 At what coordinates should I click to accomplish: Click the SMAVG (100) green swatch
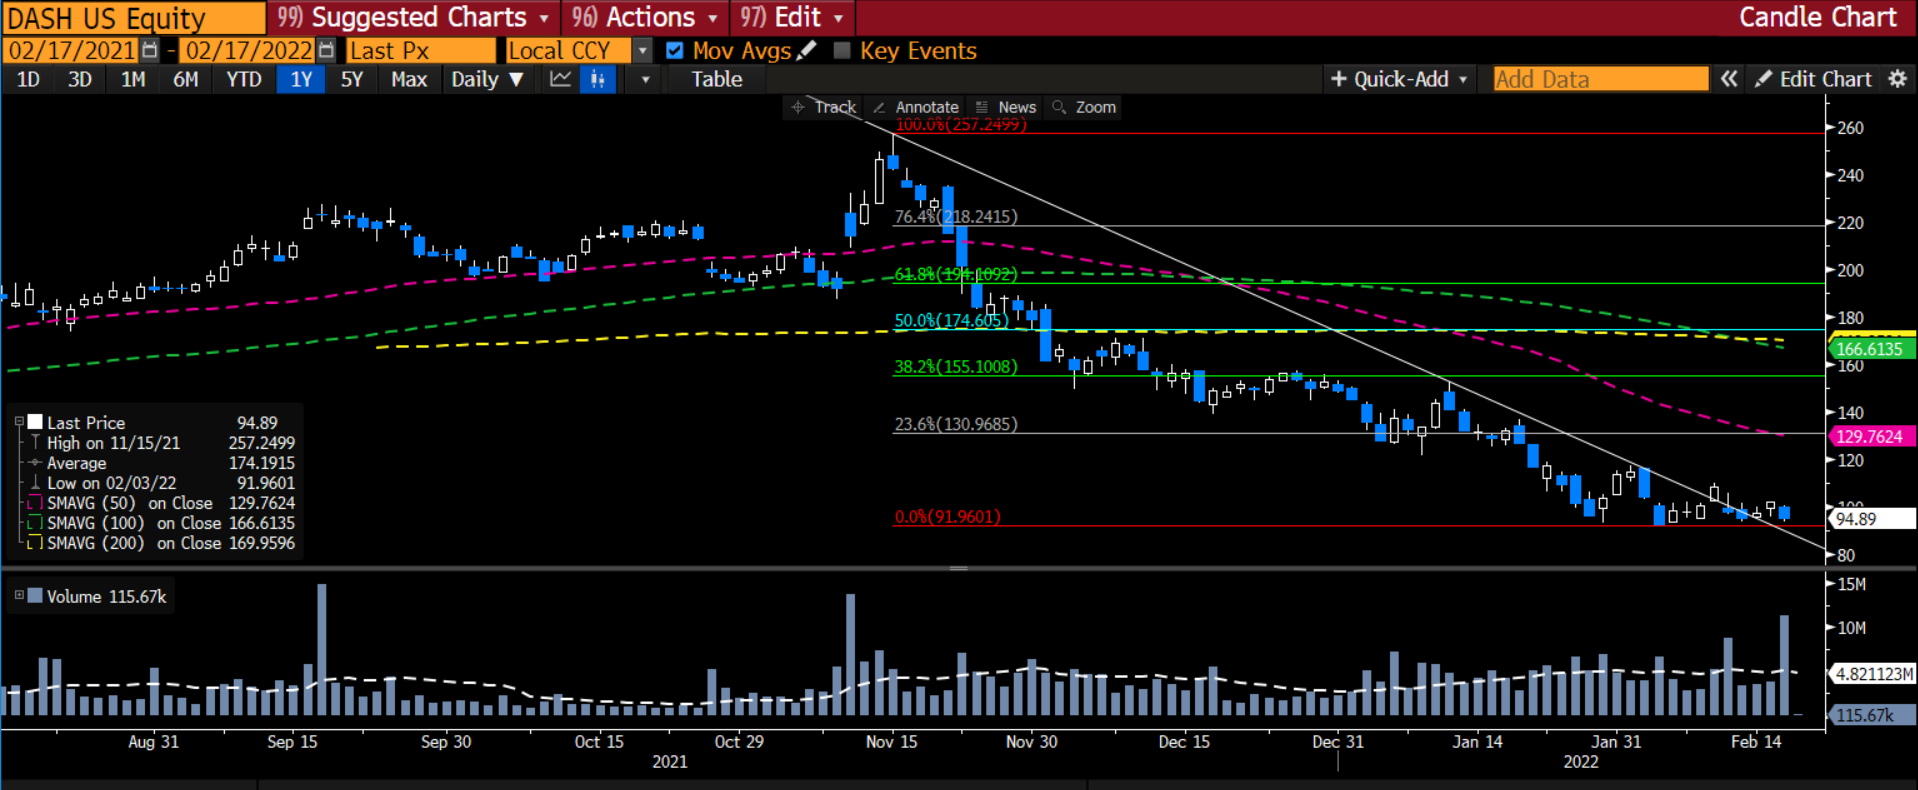point(35,523)
